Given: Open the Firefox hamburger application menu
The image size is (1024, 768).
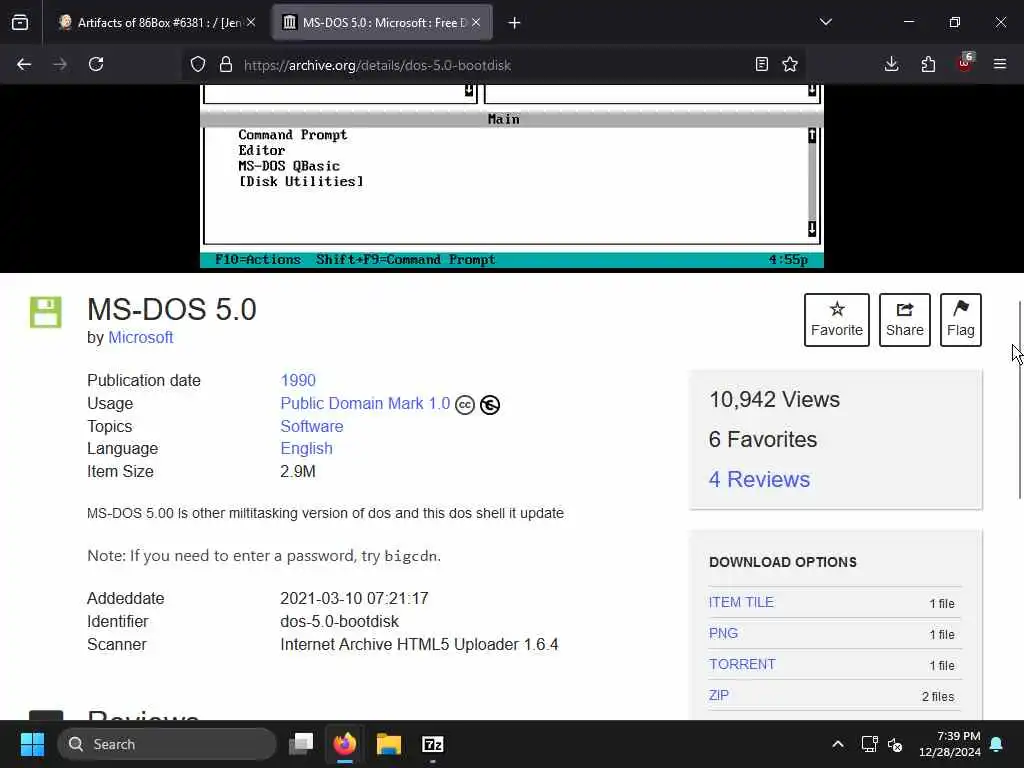Looking at the screenshot, I should point(1000,64).
